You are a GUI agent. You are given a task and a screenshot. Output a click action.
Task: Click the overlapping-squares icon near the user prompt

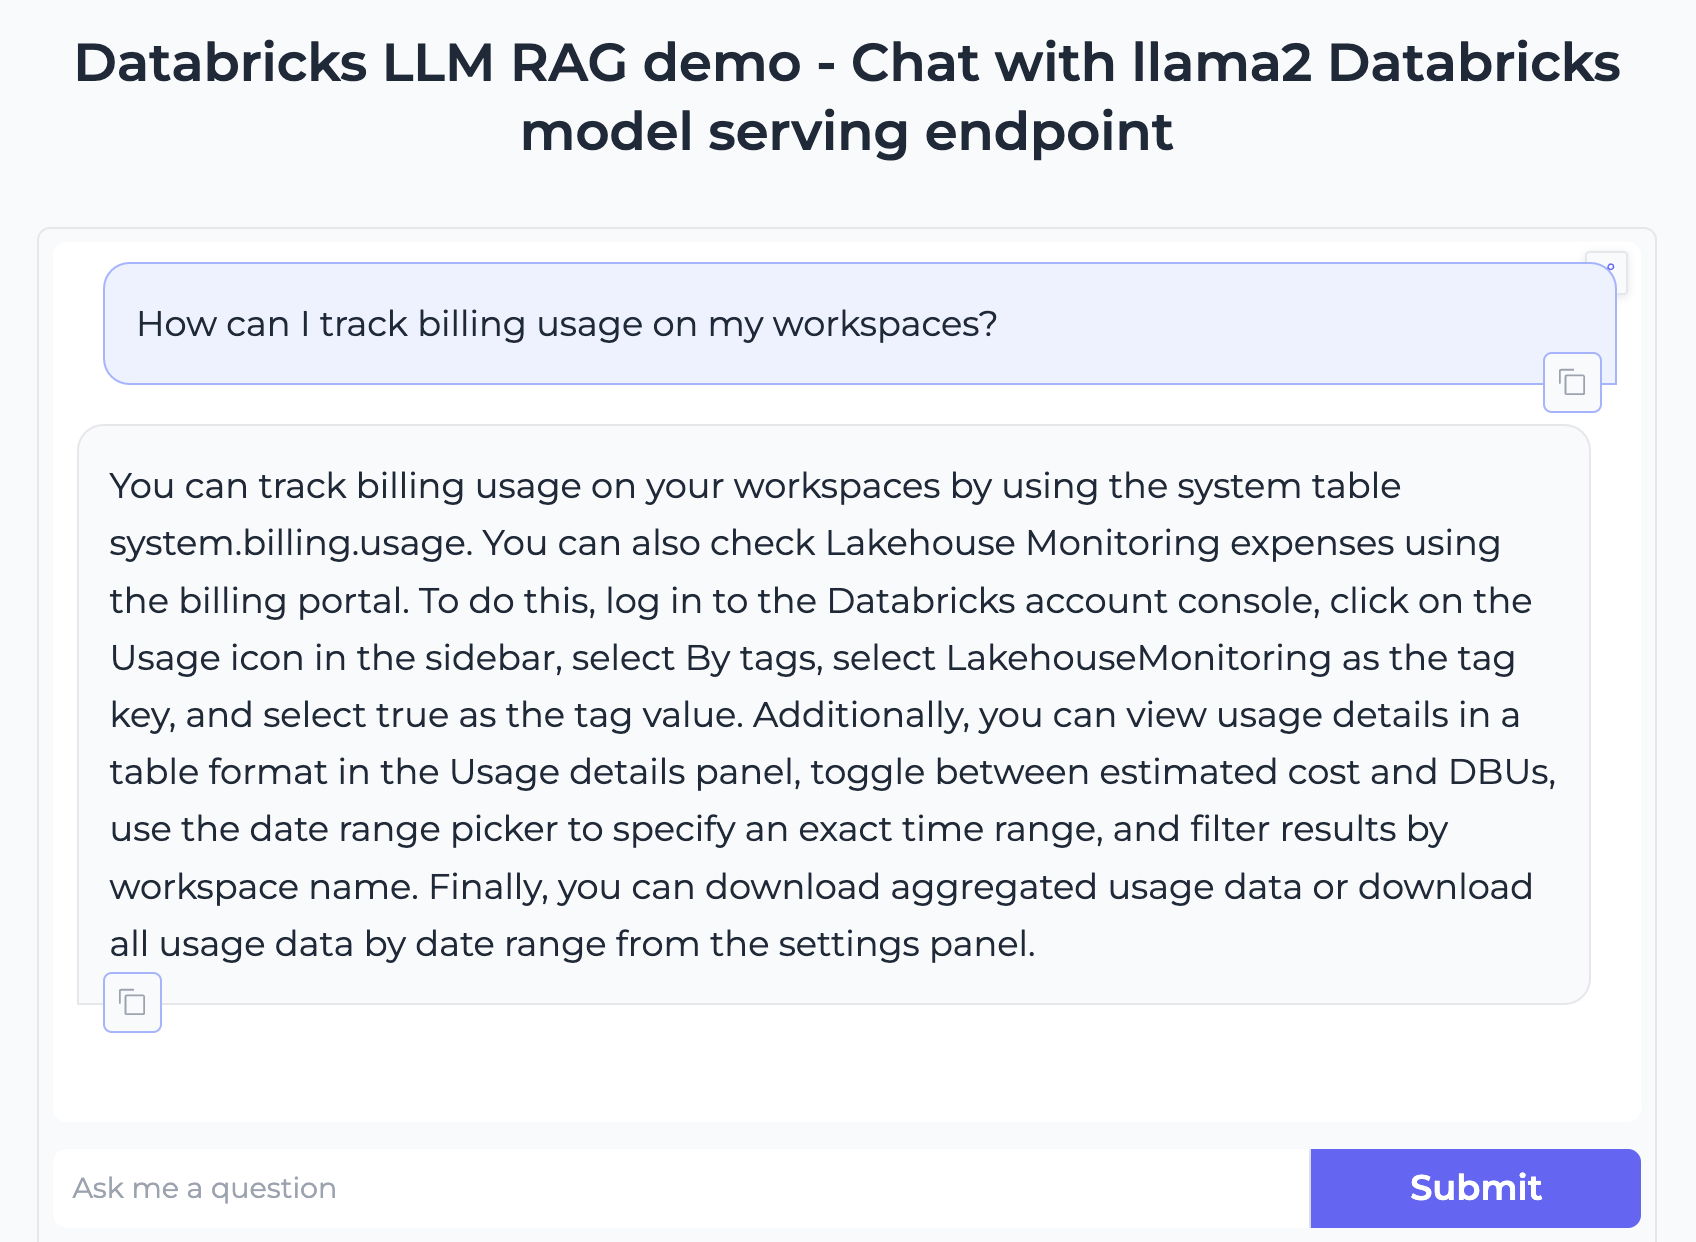[1573, 383]
